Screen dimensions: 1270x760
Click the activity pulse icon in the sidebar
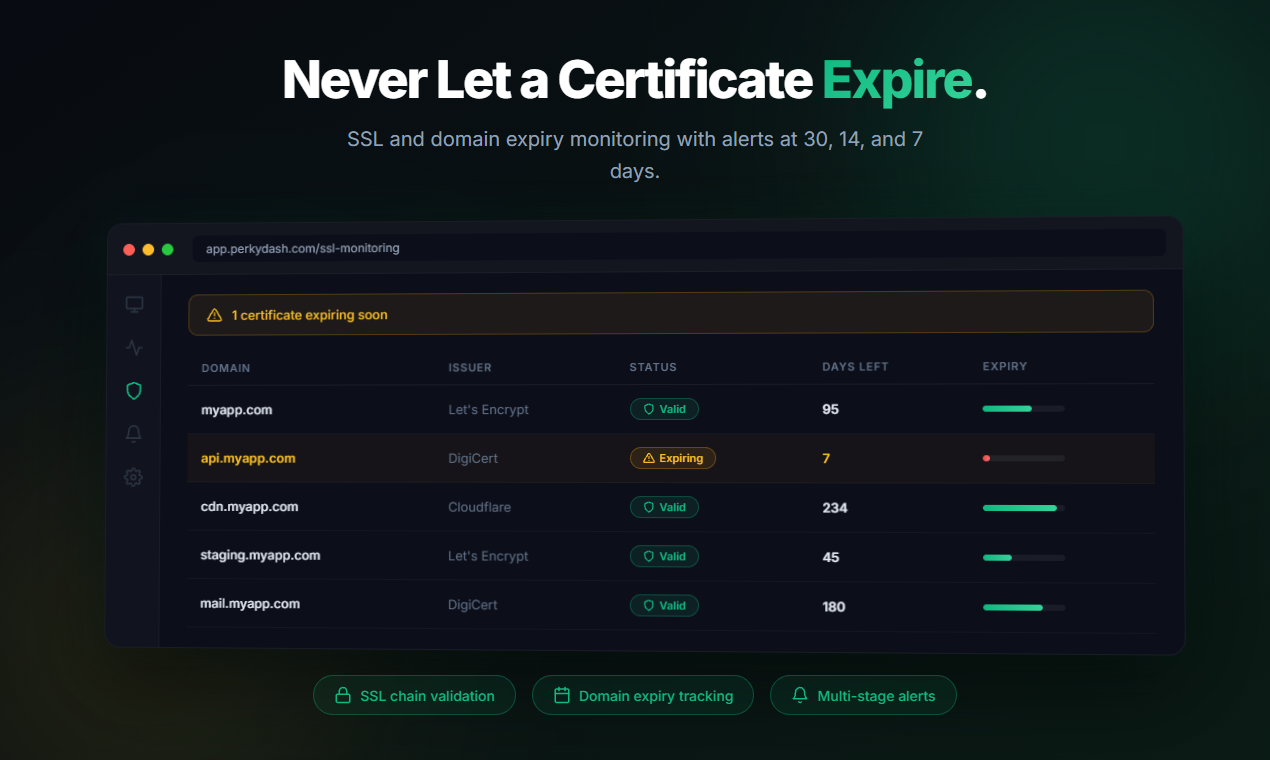coord(133,347)
